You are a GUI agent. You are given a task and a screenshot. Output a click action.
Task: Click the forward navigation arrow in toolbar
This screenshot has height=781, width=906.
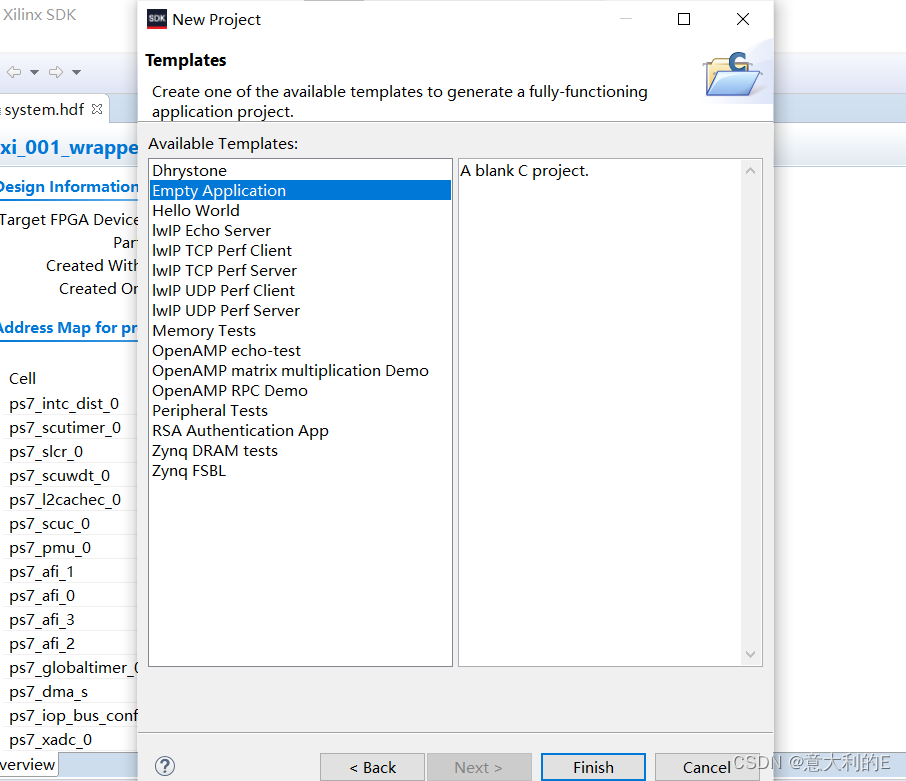point(56,72)
